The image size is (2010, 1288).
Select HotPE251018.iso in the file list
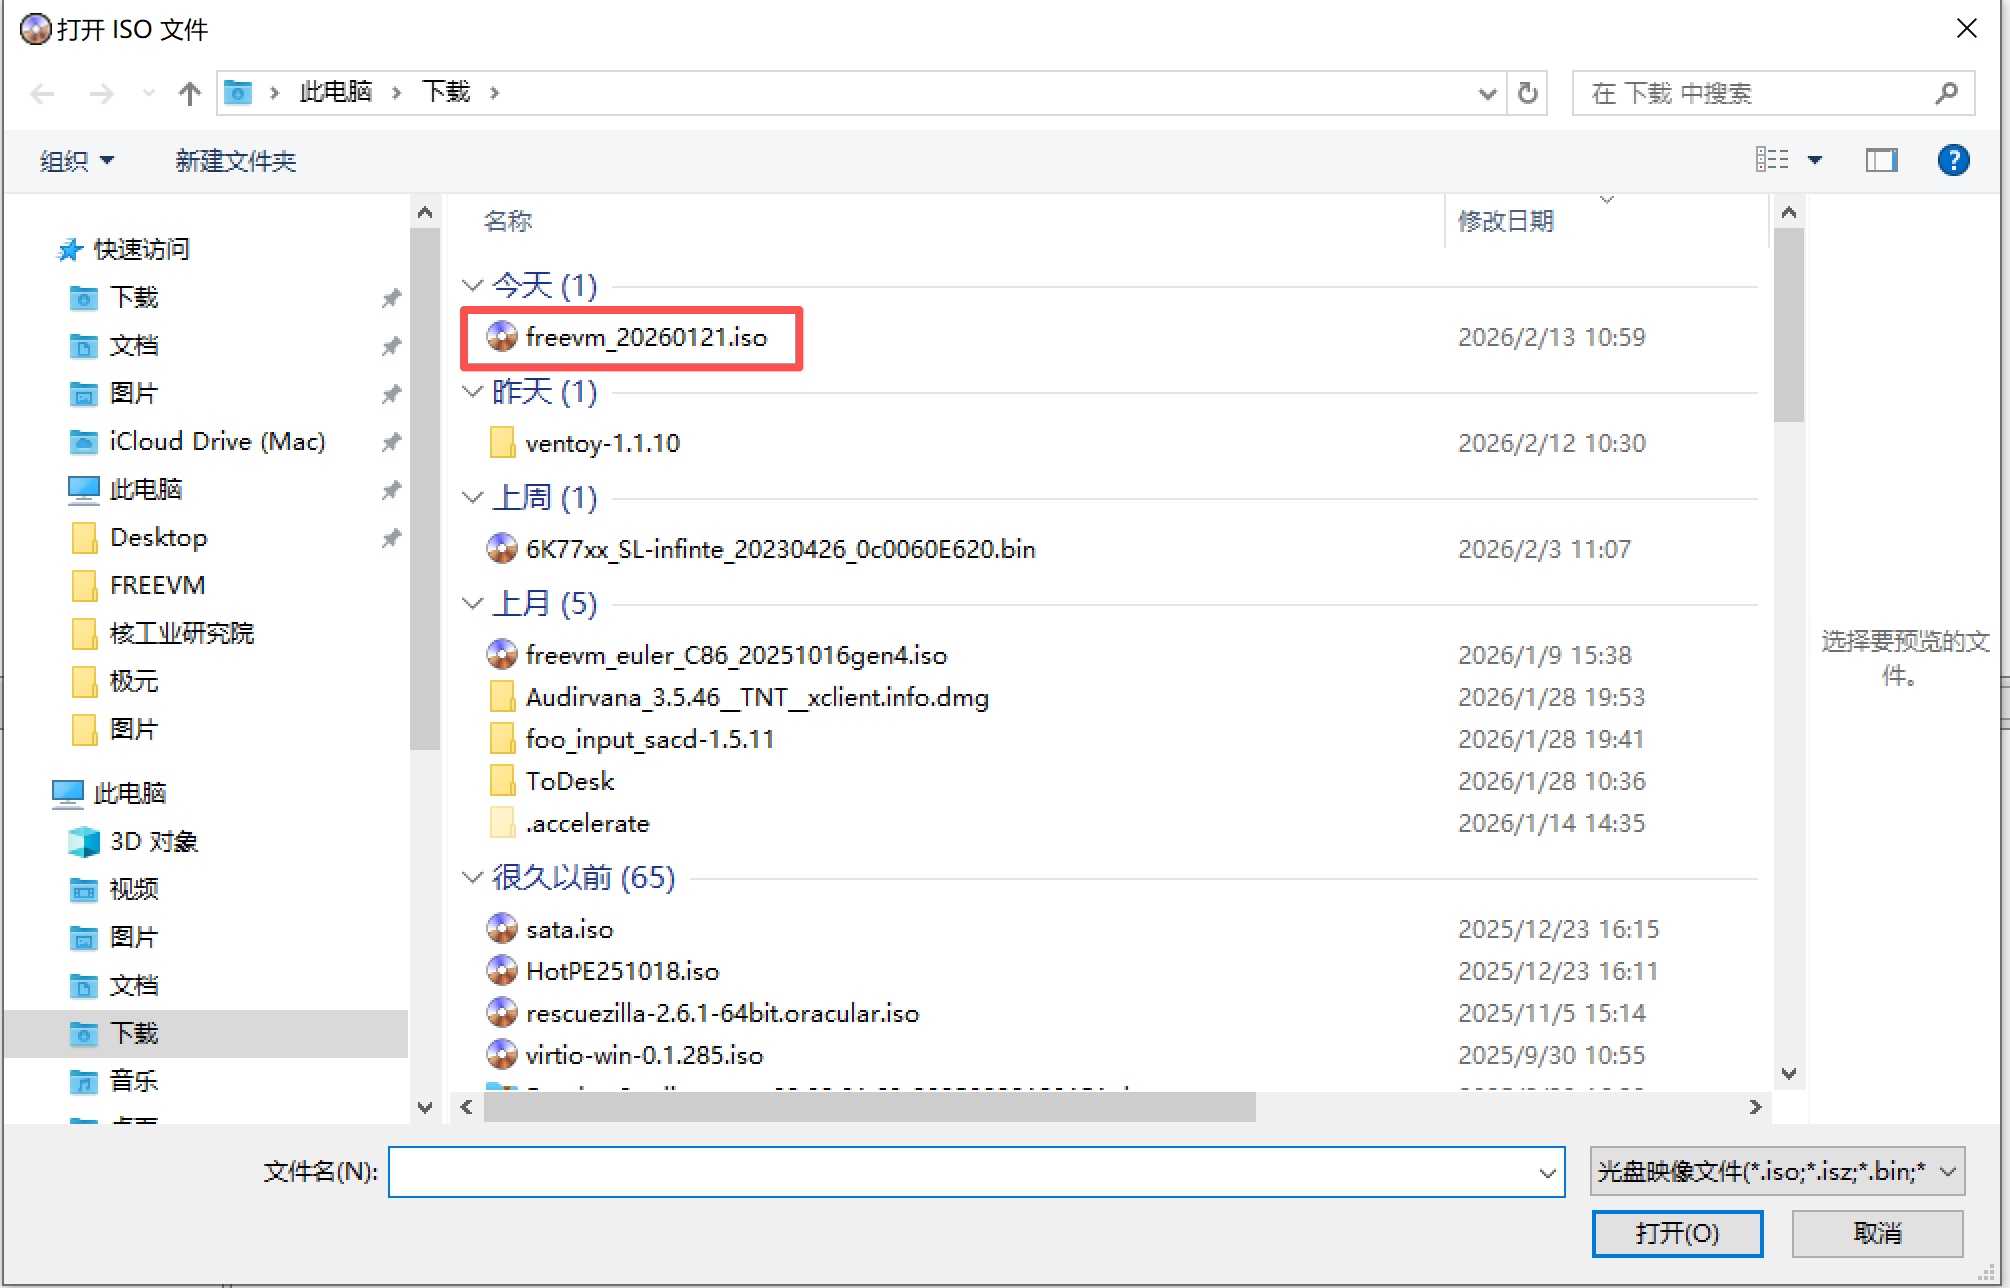pyautogui.click(x=622, y=970)
